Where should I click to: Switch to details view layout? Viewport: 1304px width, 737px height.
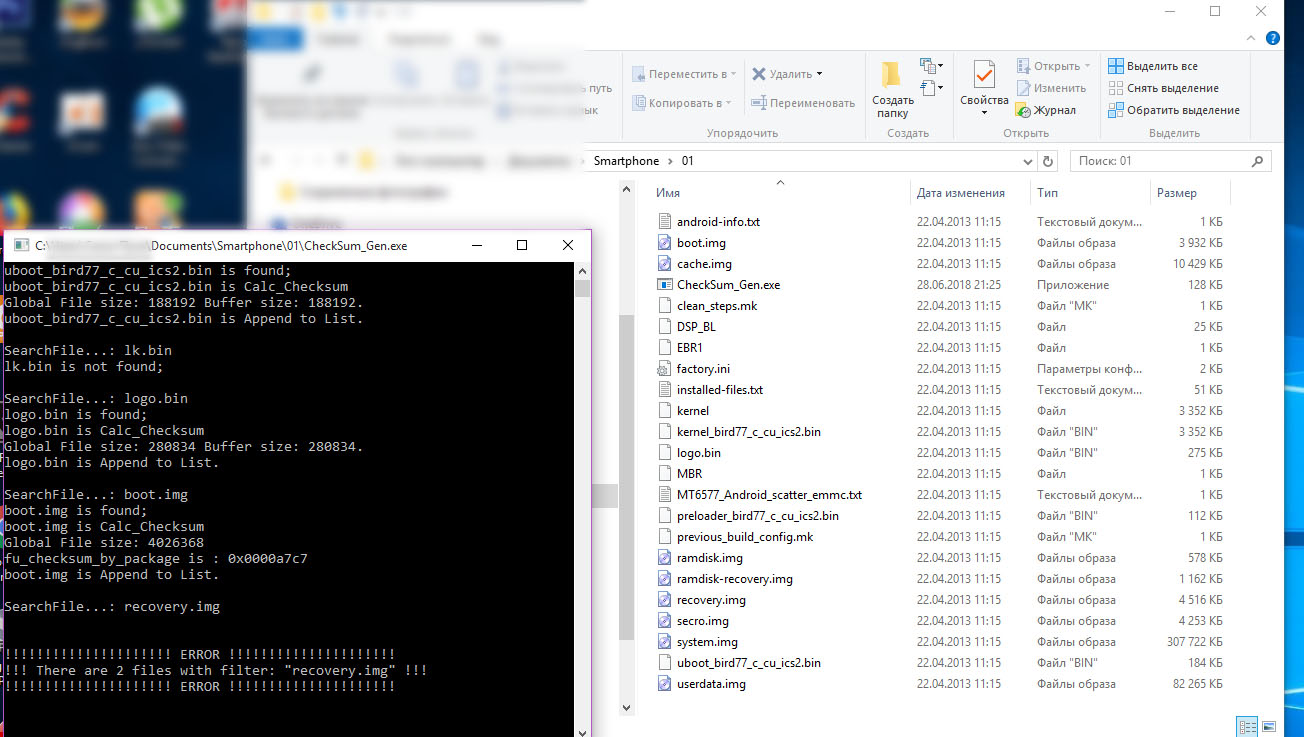click(1246, 726)
